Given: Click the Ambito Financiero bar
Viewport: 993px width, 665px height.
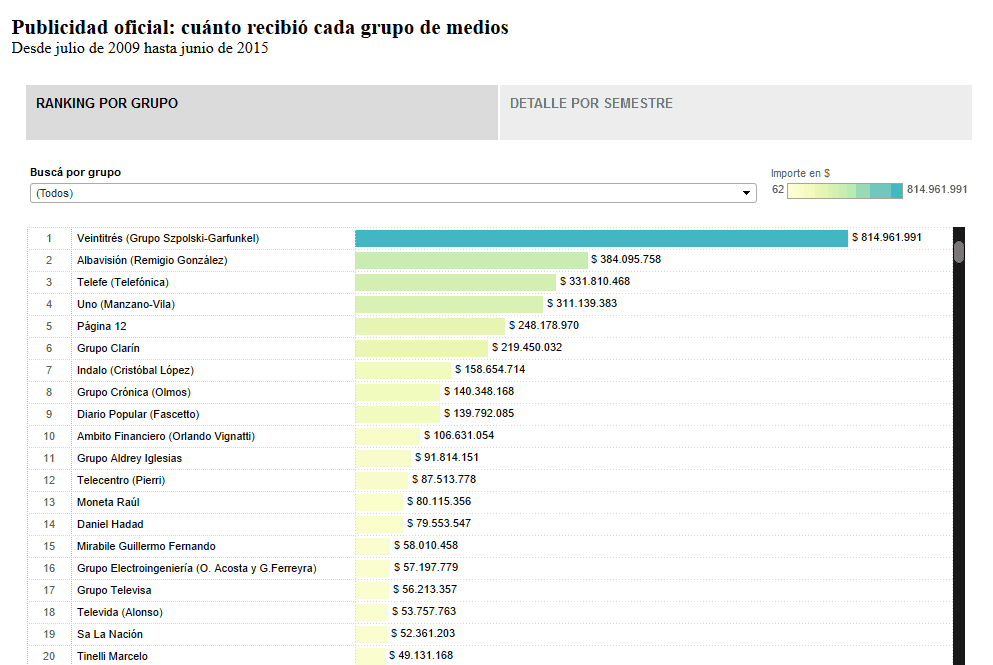Looking at the screenshot, I should click(x=388, y=436).
